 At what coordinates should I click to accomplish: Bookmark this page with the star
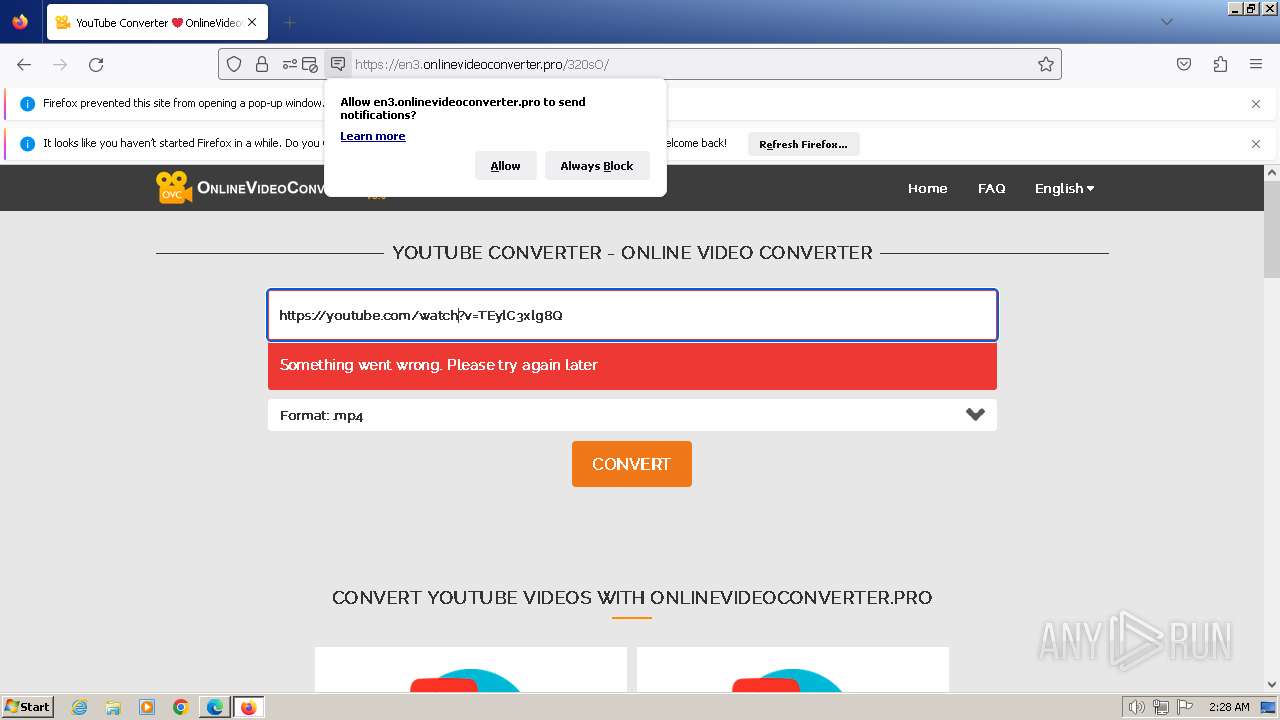click(1046, 64)
